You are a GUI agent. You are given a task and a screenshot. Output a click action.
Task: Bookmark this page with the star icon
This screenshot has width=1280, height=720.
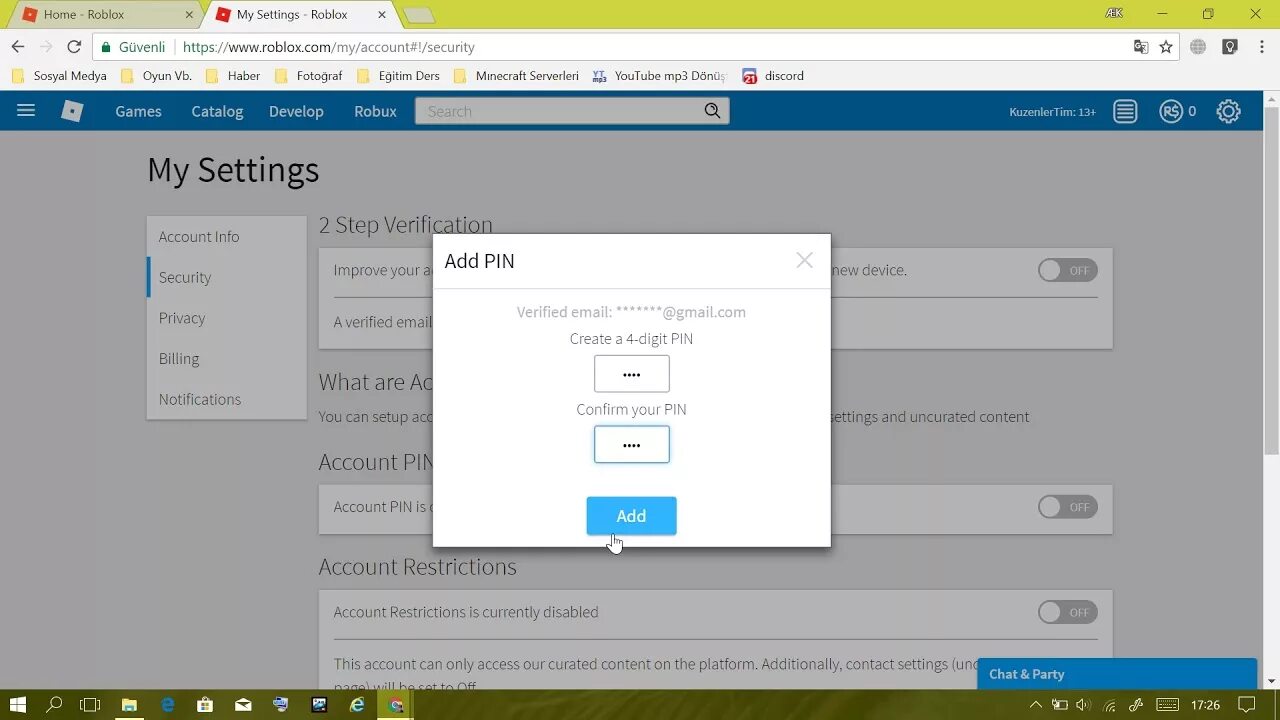coord(1166,47)
